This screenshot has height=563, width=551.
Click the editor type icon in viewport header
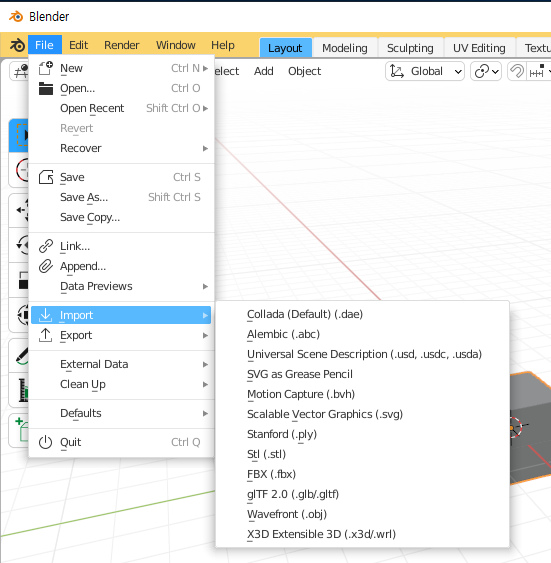click(21, 71)
